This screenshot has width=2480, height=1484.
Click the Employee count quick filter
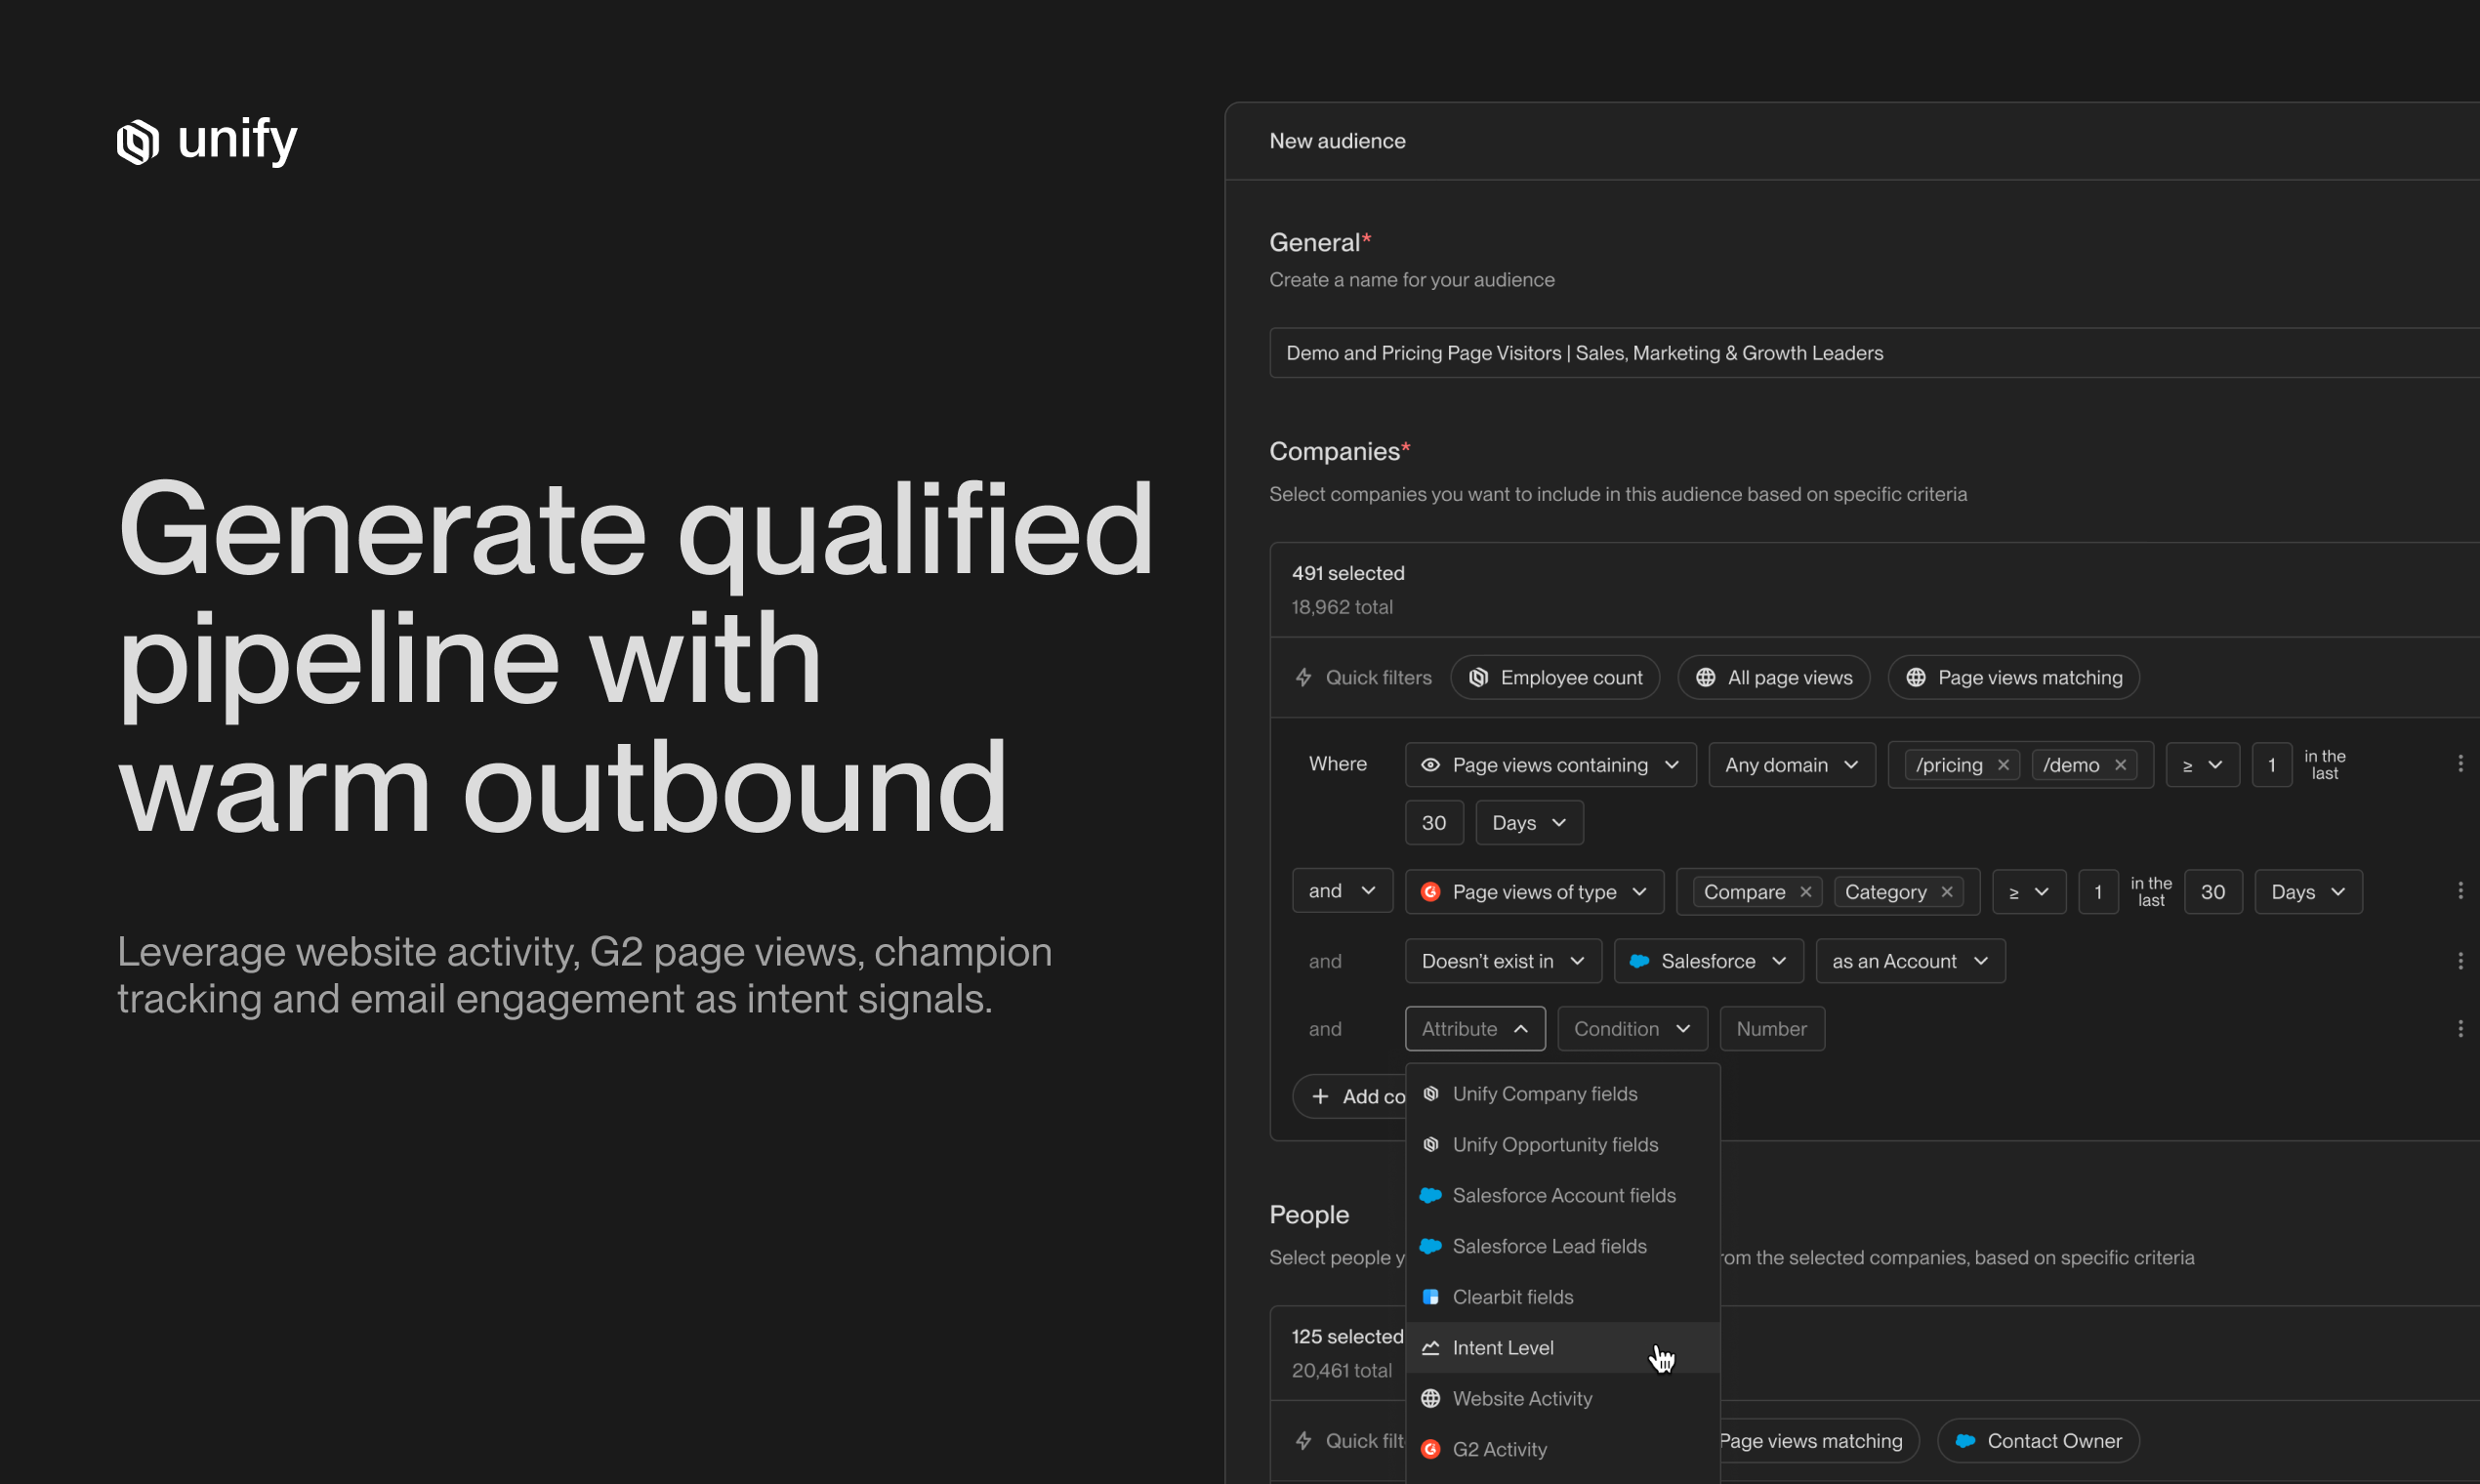pyautogui.click(x=1555, y=677)
